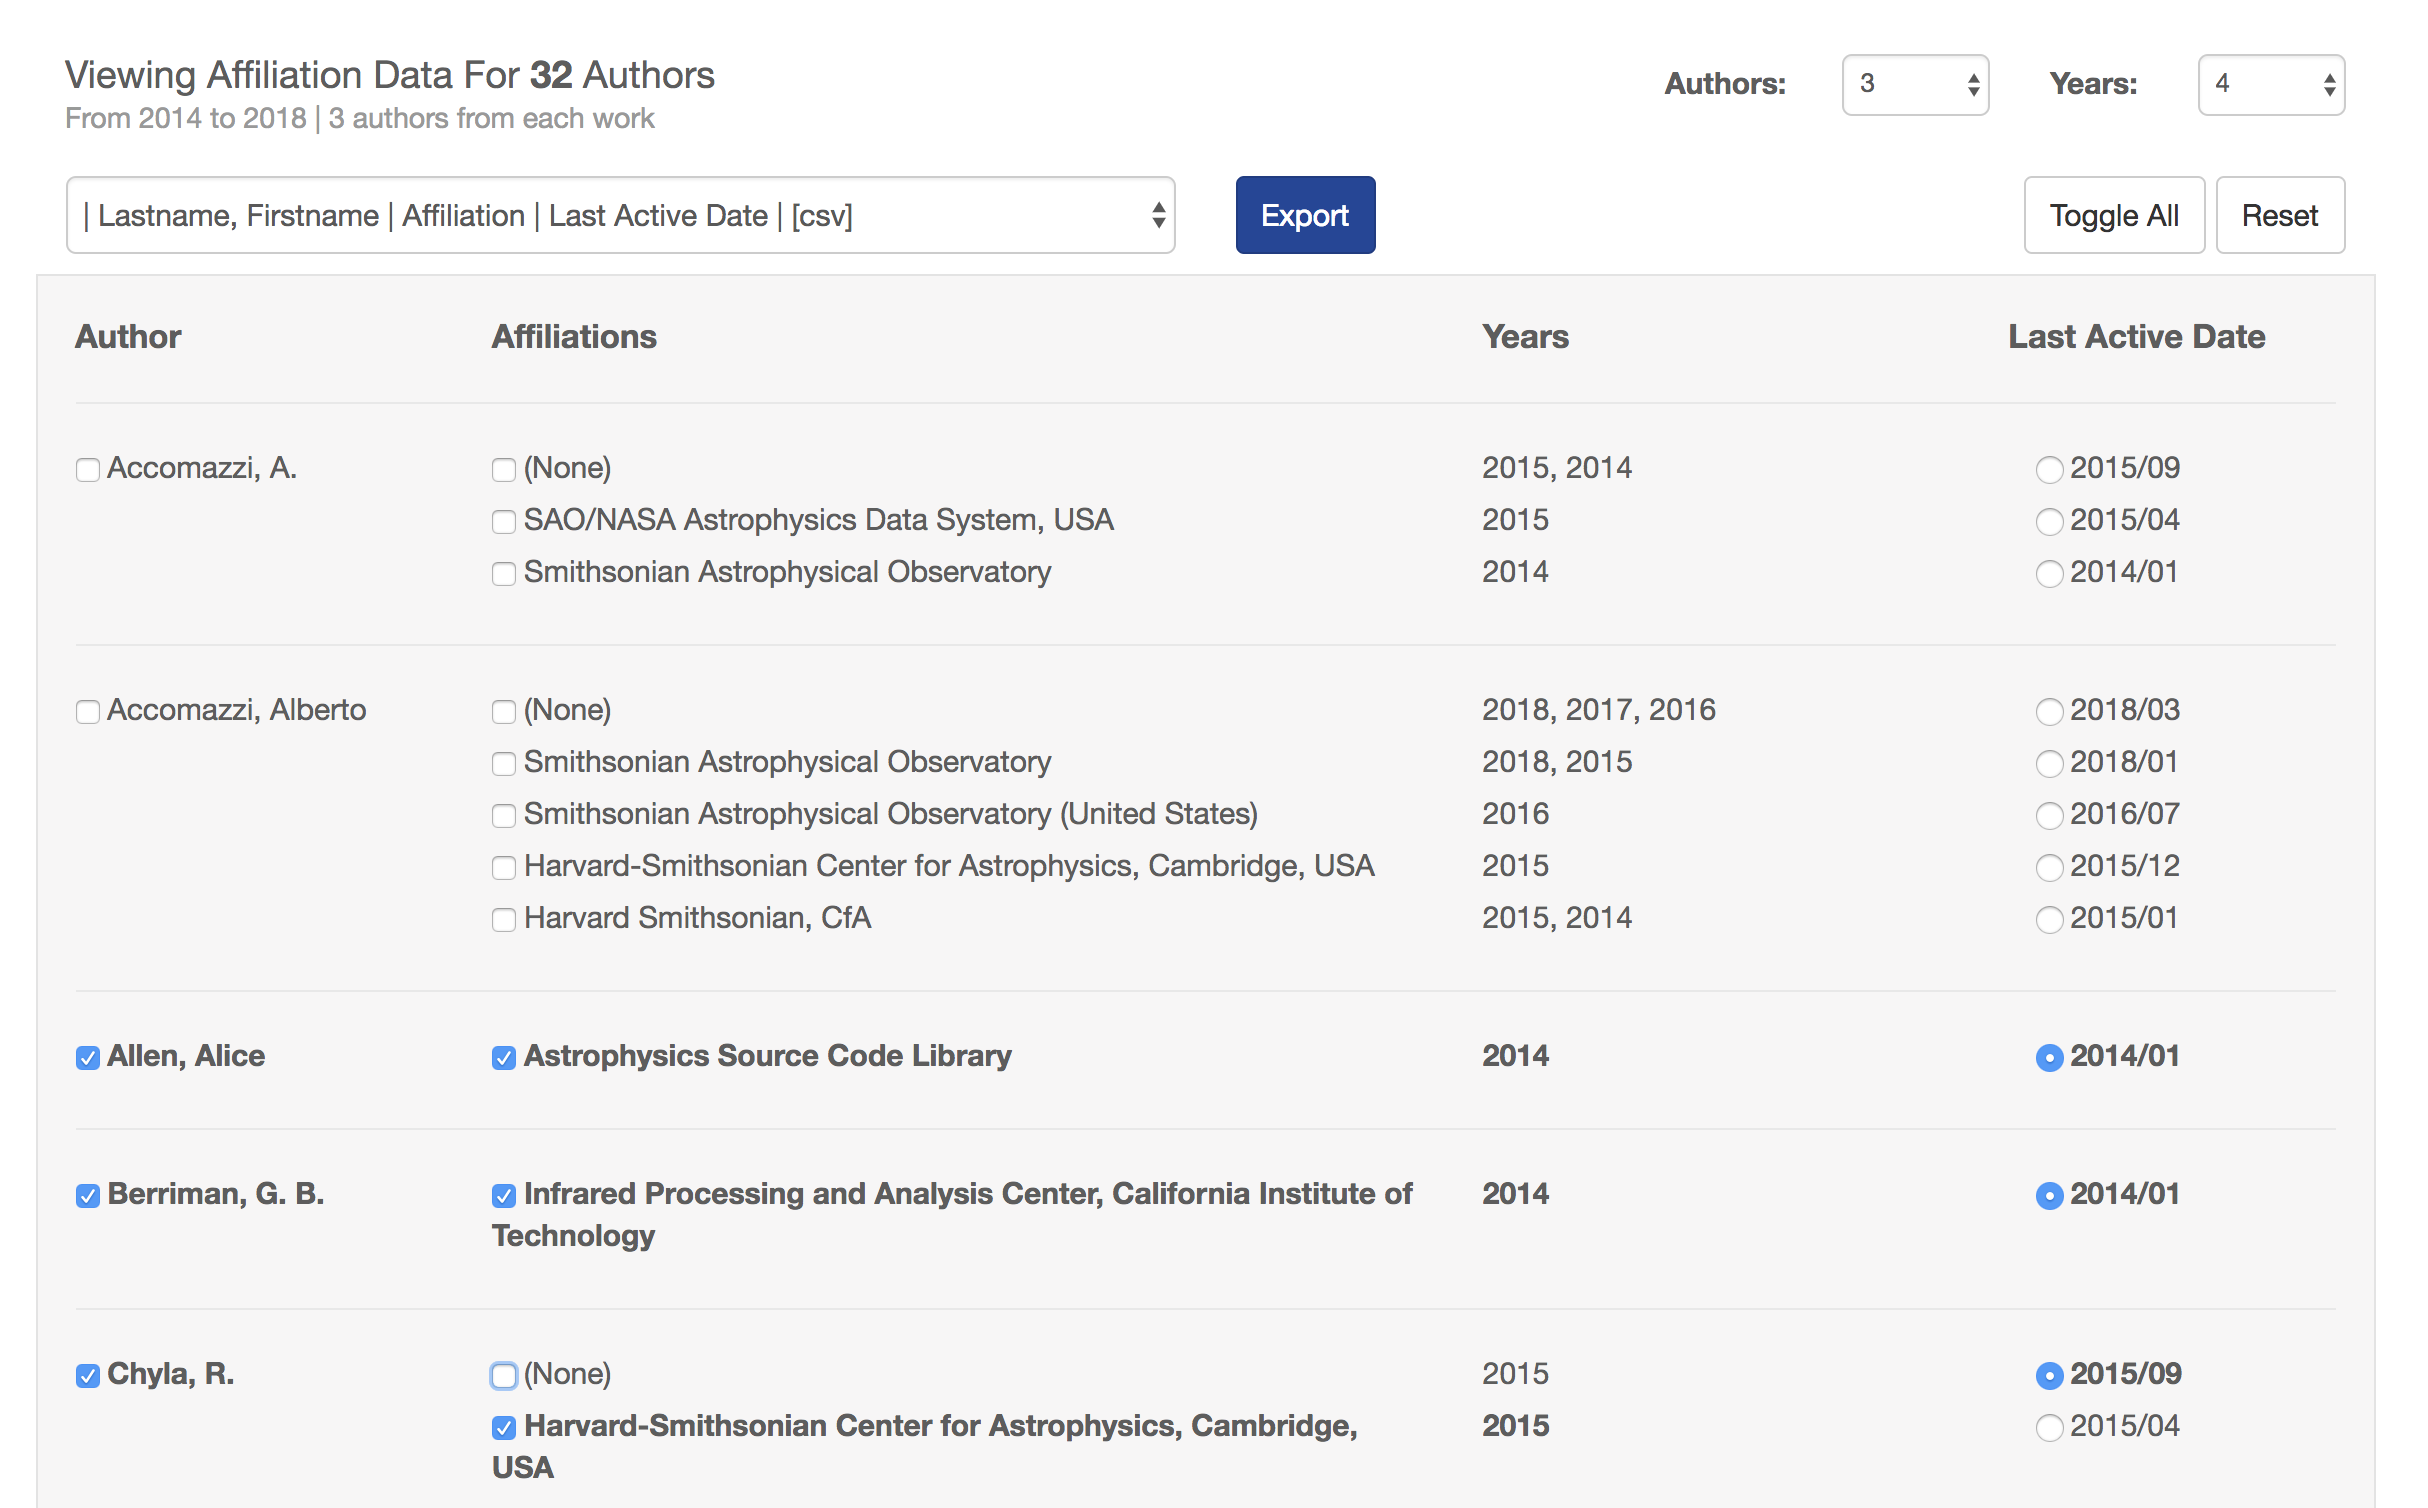
Task: Enable the (None) affiliation under Chyla, R.
Action: coord(503,1376)
